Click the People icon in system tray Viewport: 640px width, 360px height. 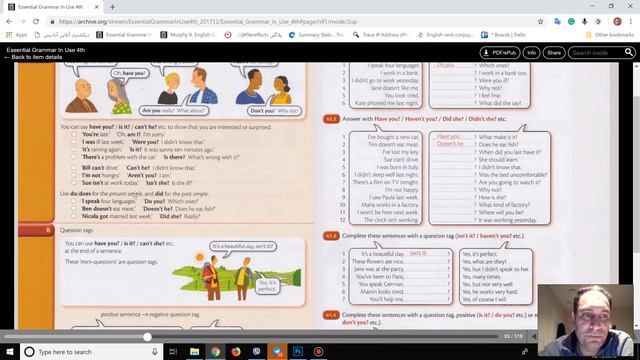525,351
